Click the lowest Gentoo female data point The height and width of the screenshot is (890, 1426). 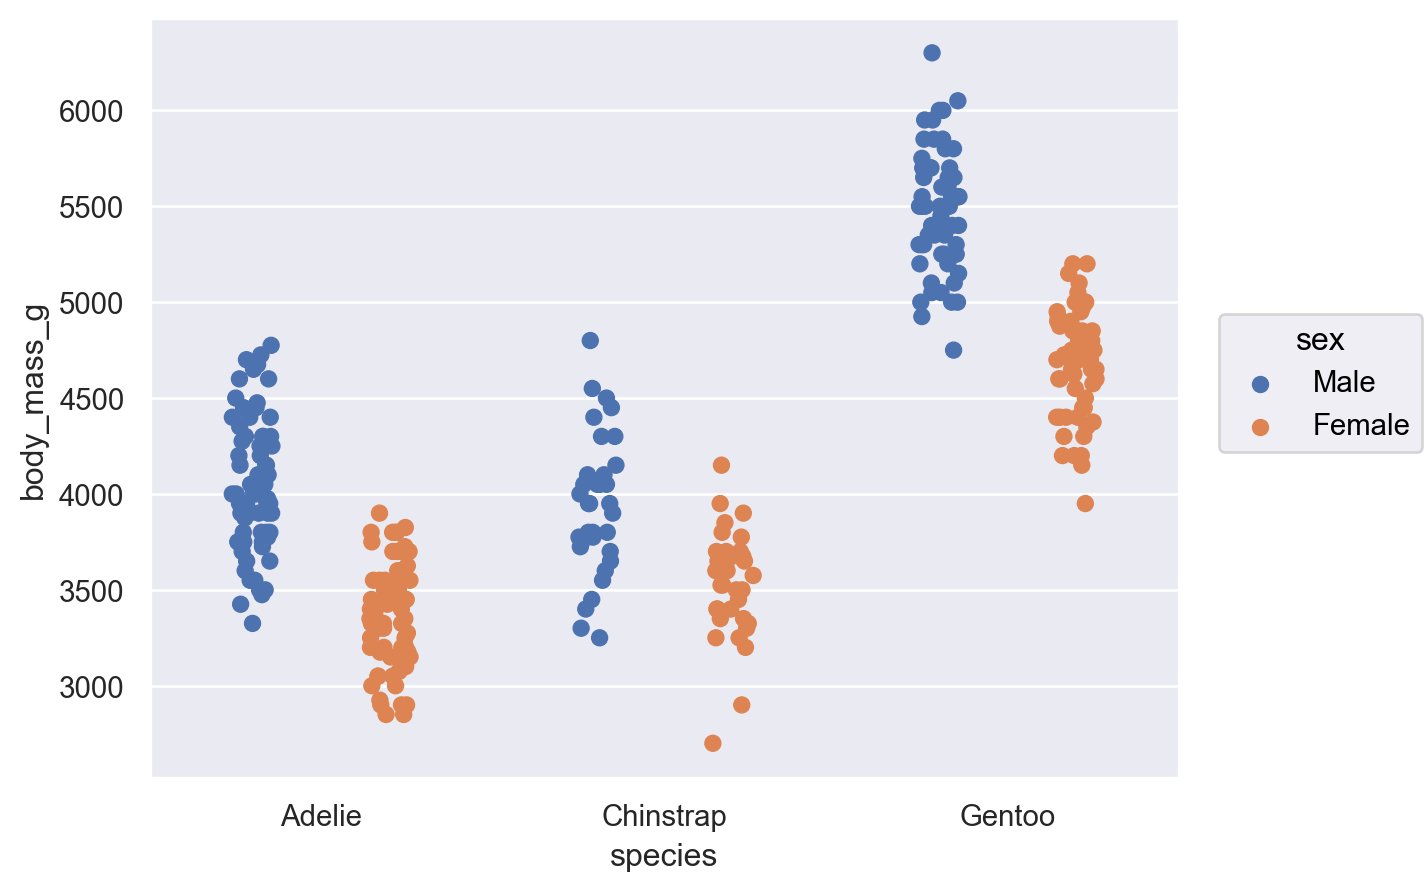point(1085,504)
